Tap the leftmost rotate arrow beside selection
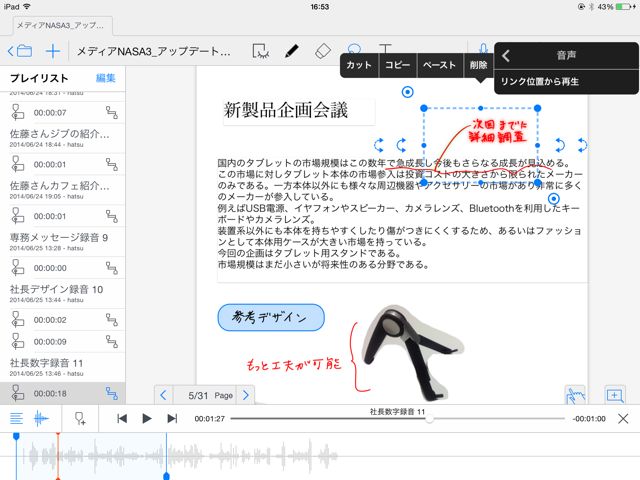This screenshot has width=640, height=480. coord(379,144)
